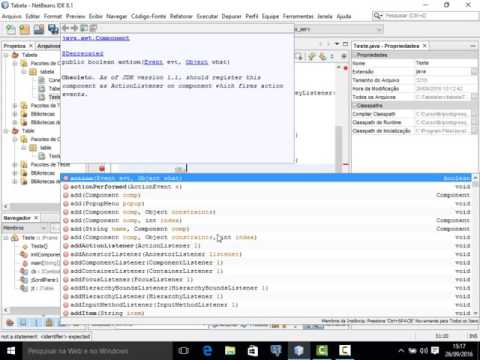
Task: Open the Janela menu
Action: click(x=325, y=16)
